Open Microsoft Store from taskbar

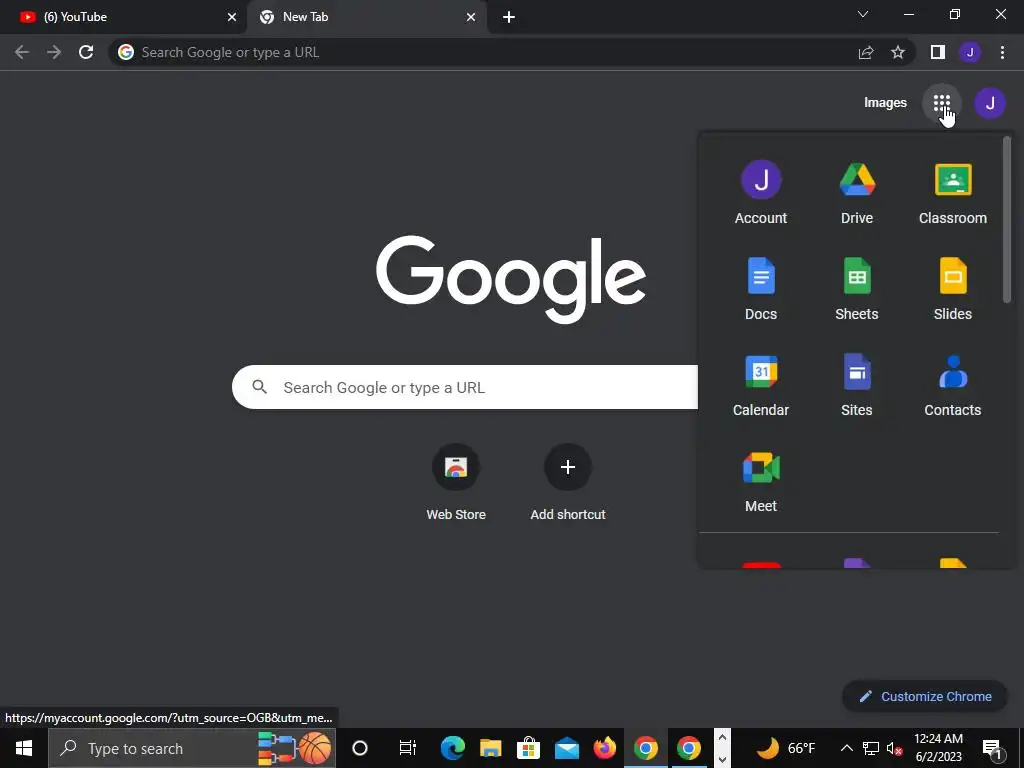click(x=528, y=748)
